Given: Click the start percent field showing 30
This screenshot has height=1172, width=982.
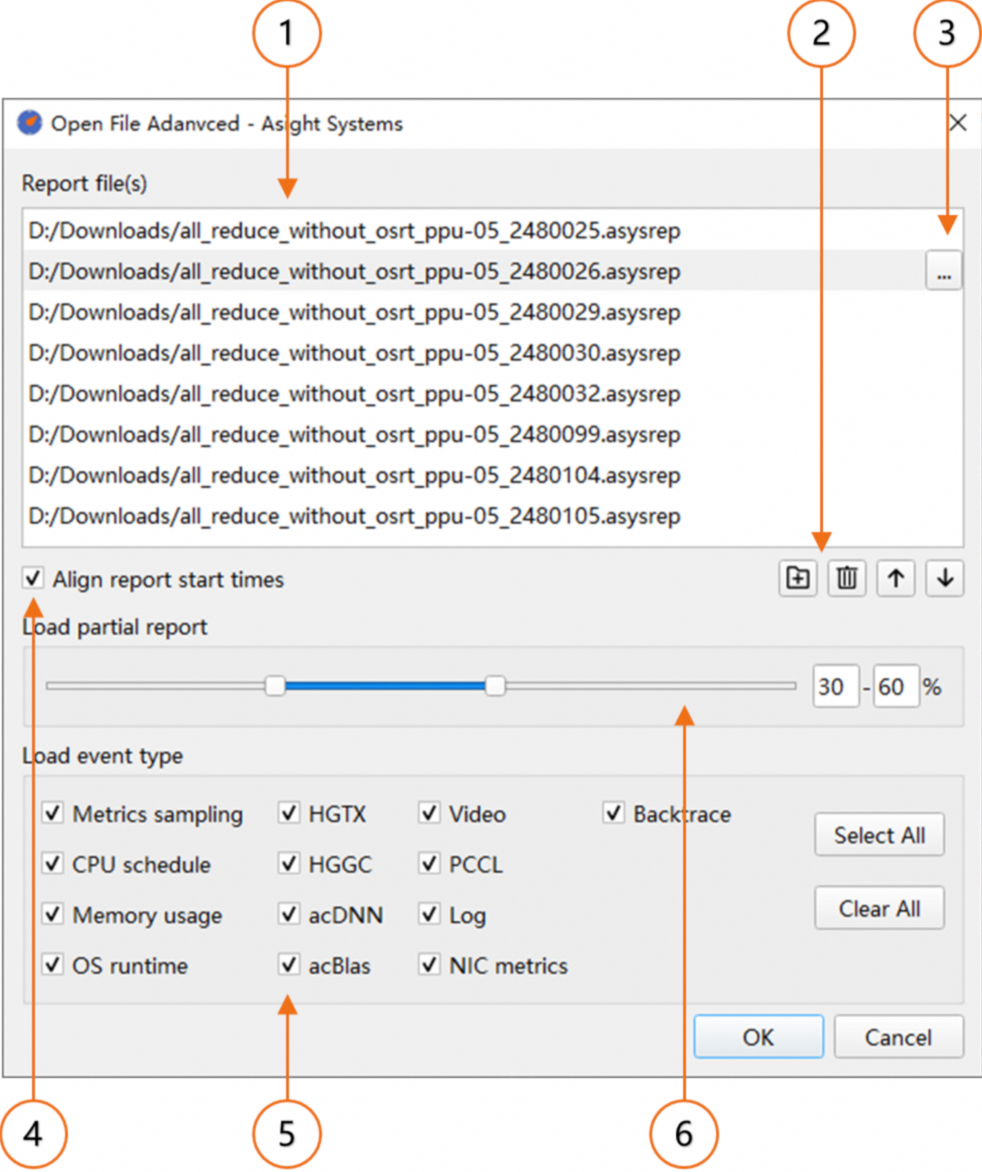Looking at the screenshot, I should (836, 686).
